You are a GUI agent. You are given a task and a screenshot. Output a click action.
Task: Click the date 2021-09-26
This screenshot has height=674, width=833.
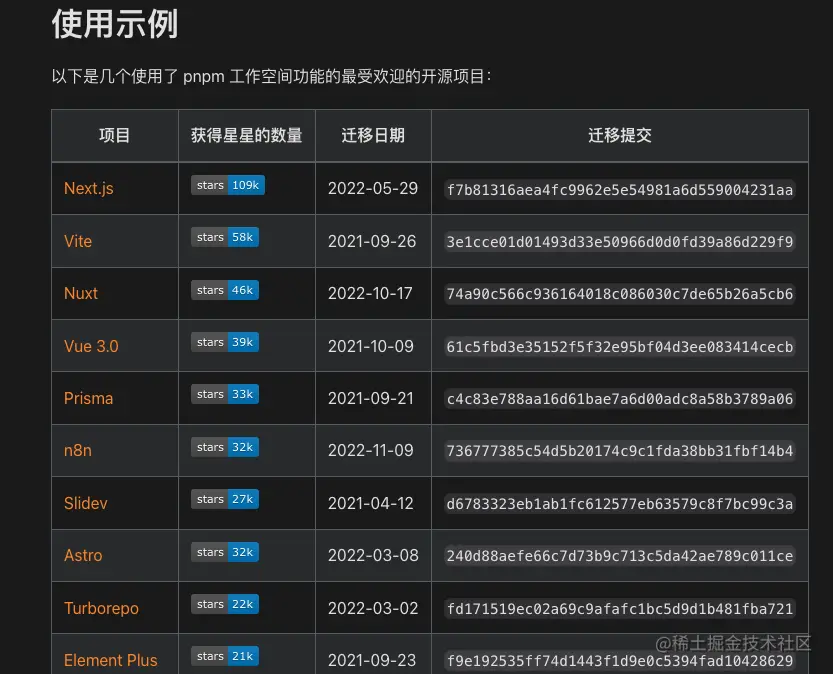pyautogui.click(x=372, y=241)
